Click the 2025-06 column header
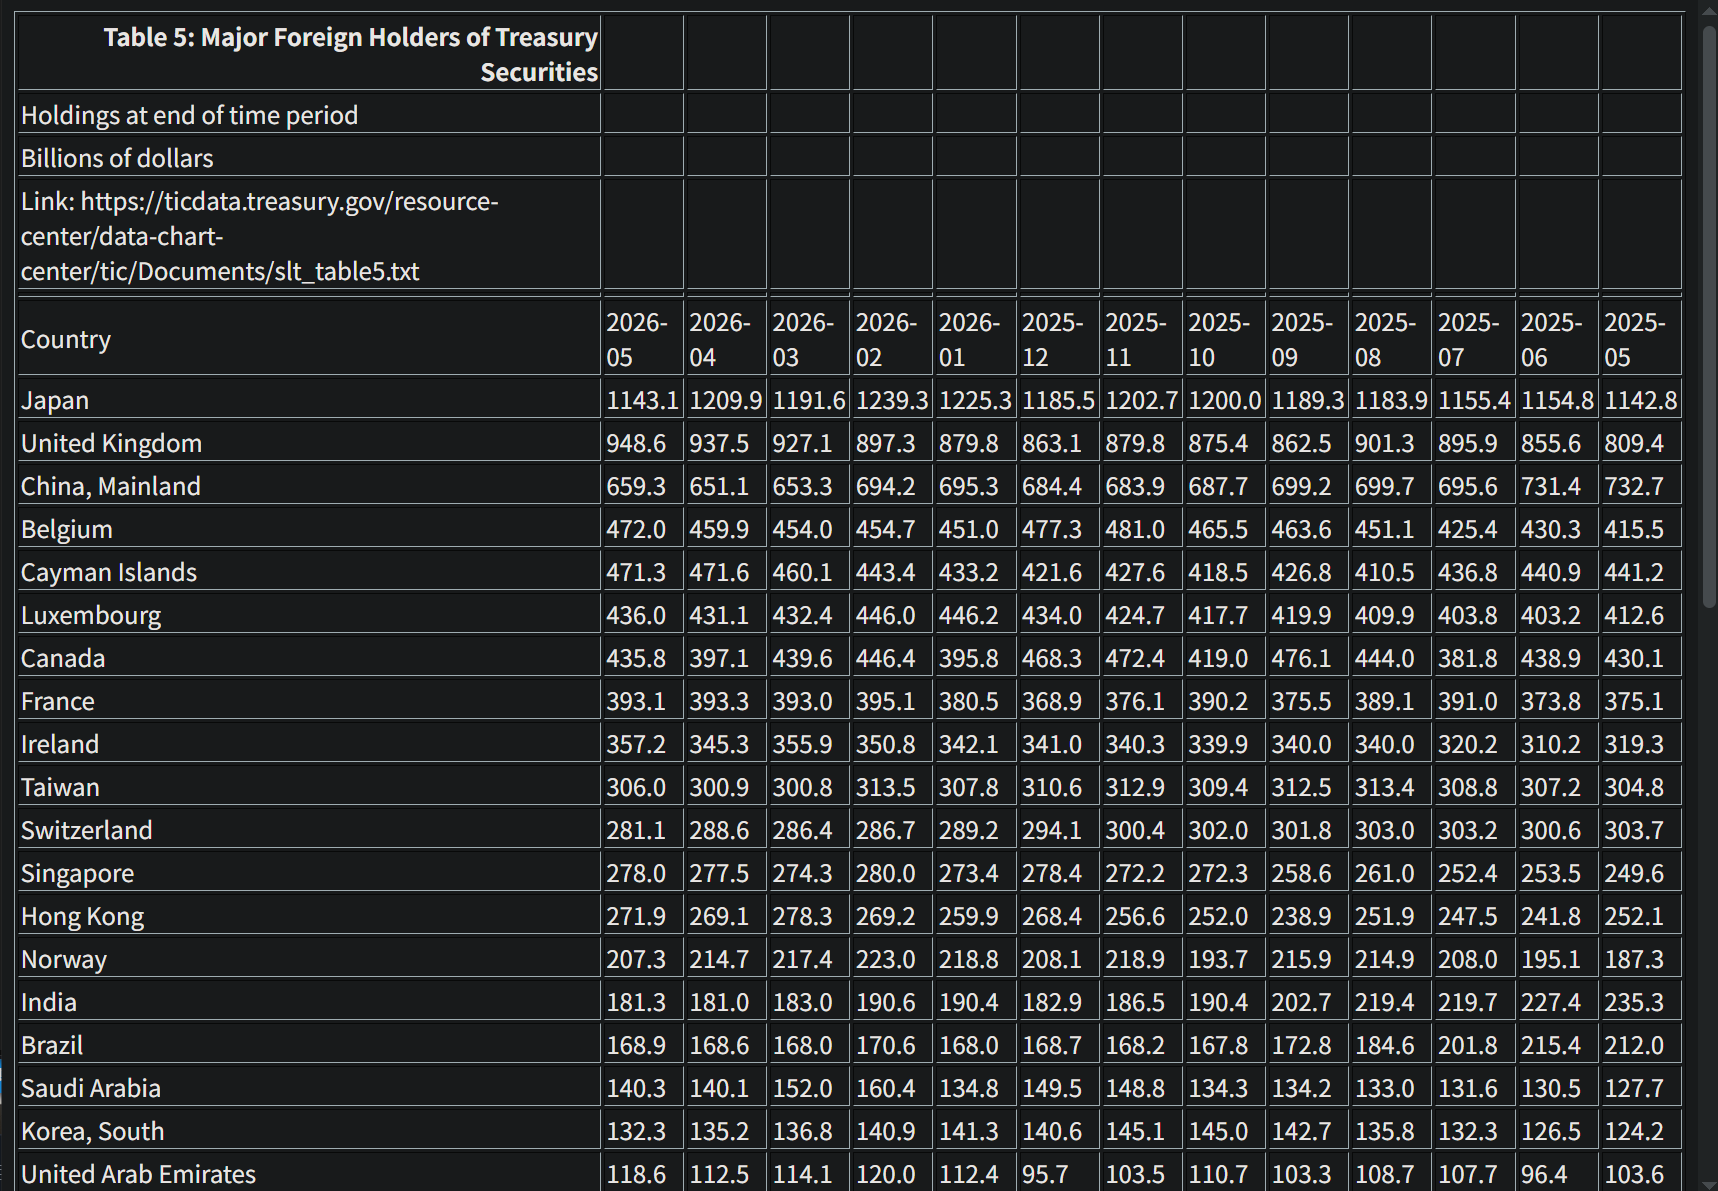Viewport: 1718px width, 1191px height. (x=1557, y=339)
